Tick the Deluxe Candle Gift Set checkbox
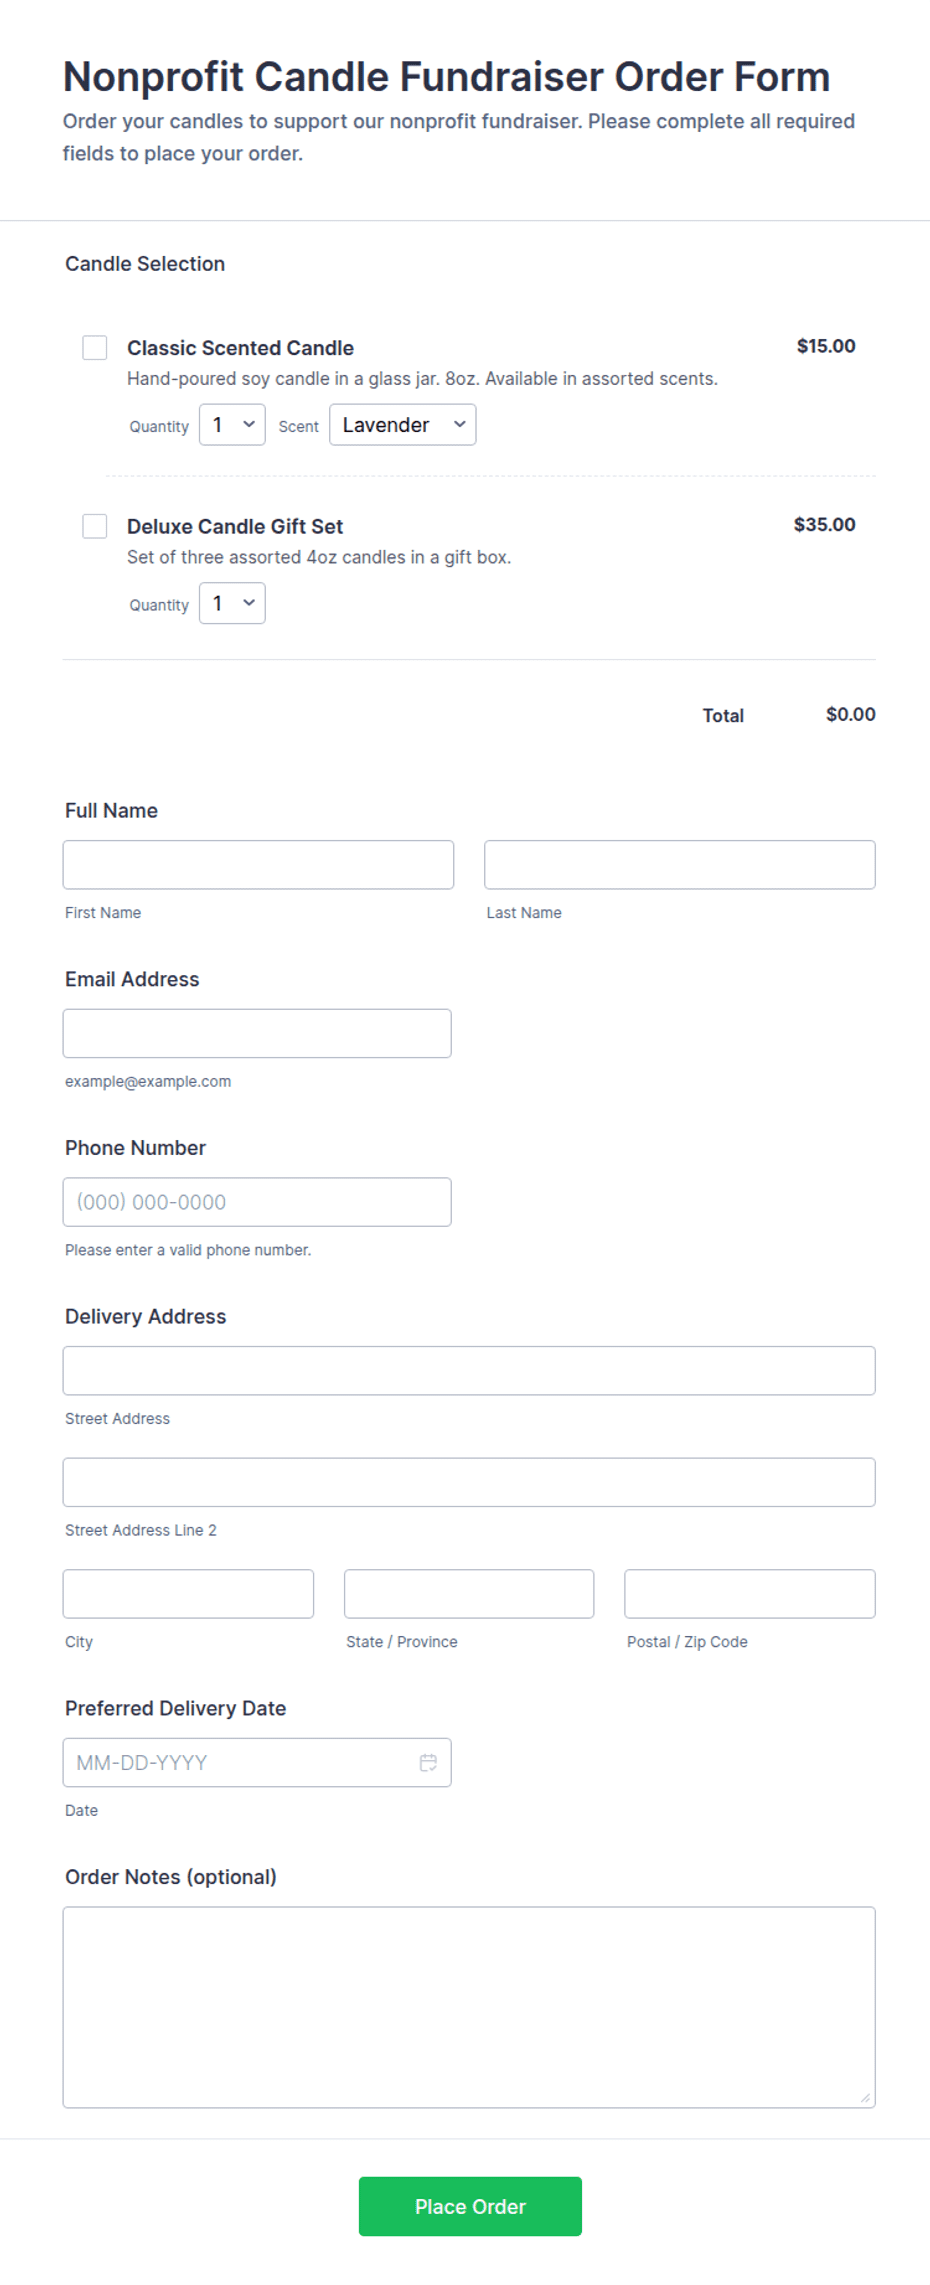Screen dimensions: 930x2285 point(95,526)
